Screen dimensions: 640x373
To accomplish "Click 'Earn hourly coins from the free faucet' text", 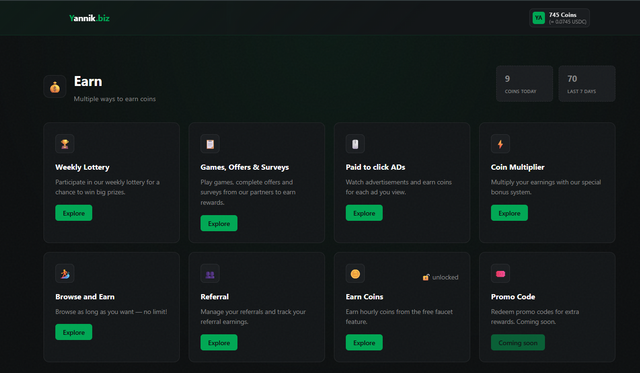I will coord(399,317).
